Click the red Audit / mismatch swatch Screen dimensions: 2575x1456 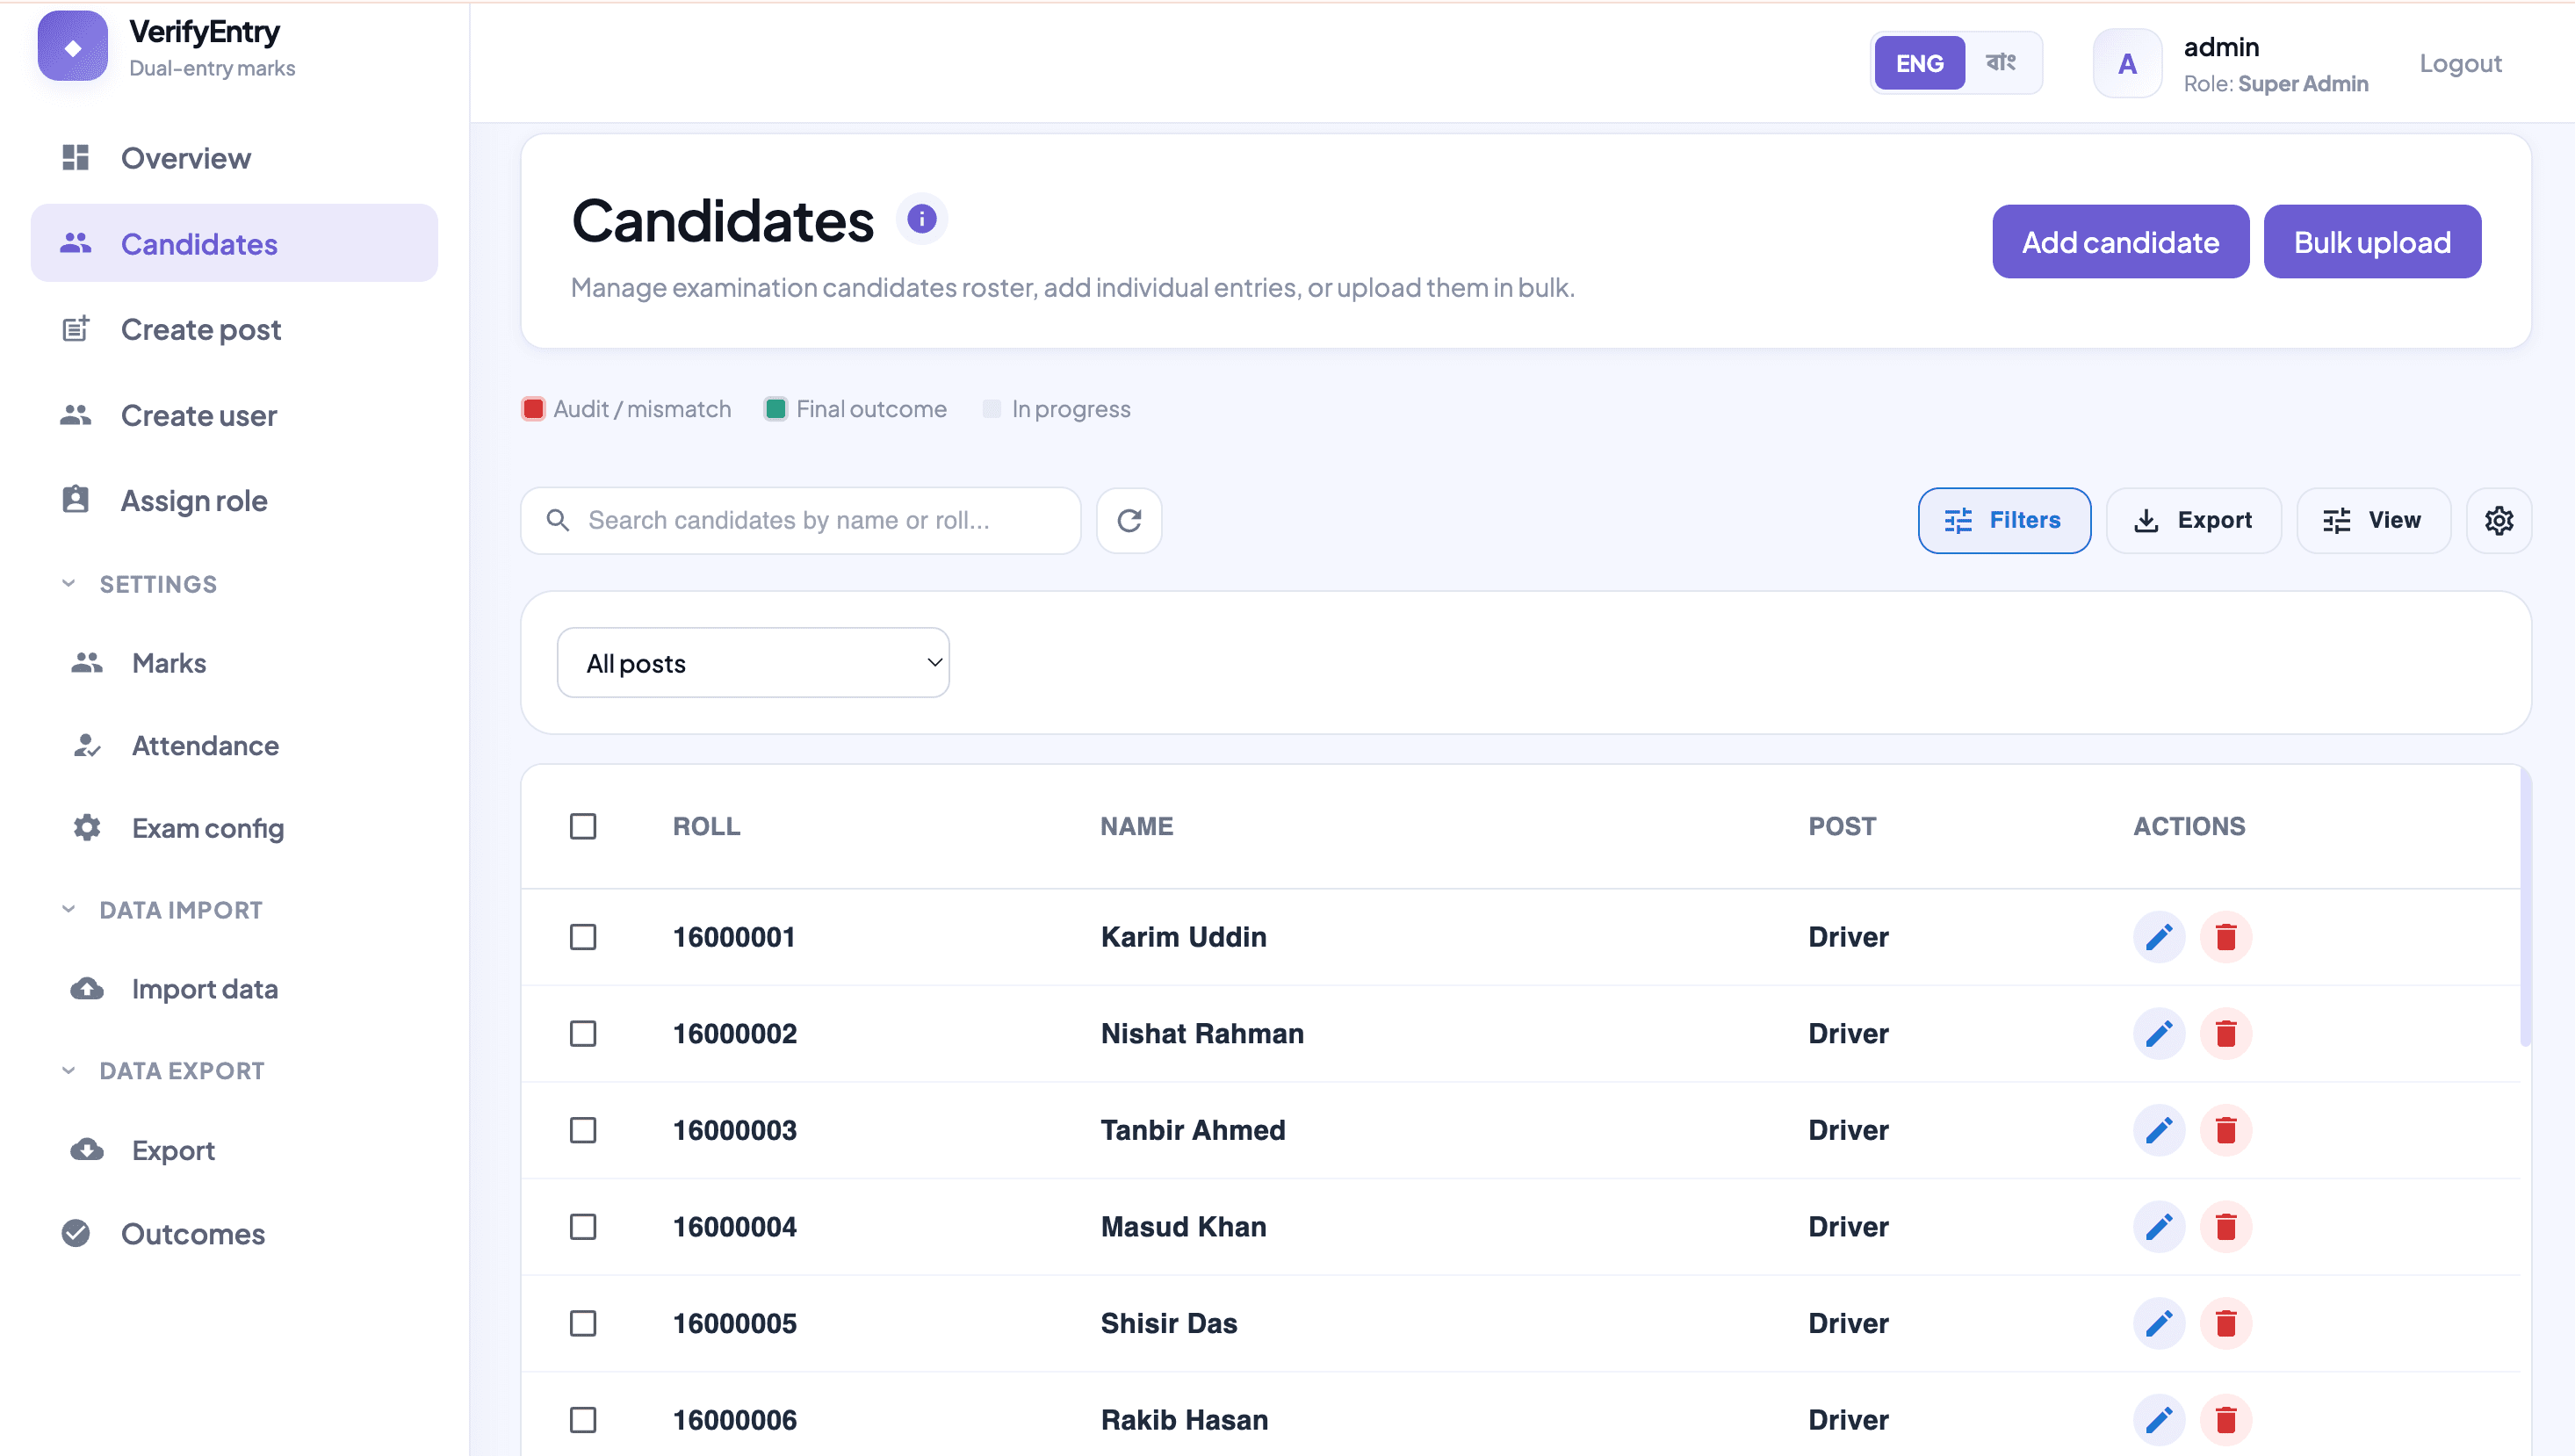click(x=533, y=409)
